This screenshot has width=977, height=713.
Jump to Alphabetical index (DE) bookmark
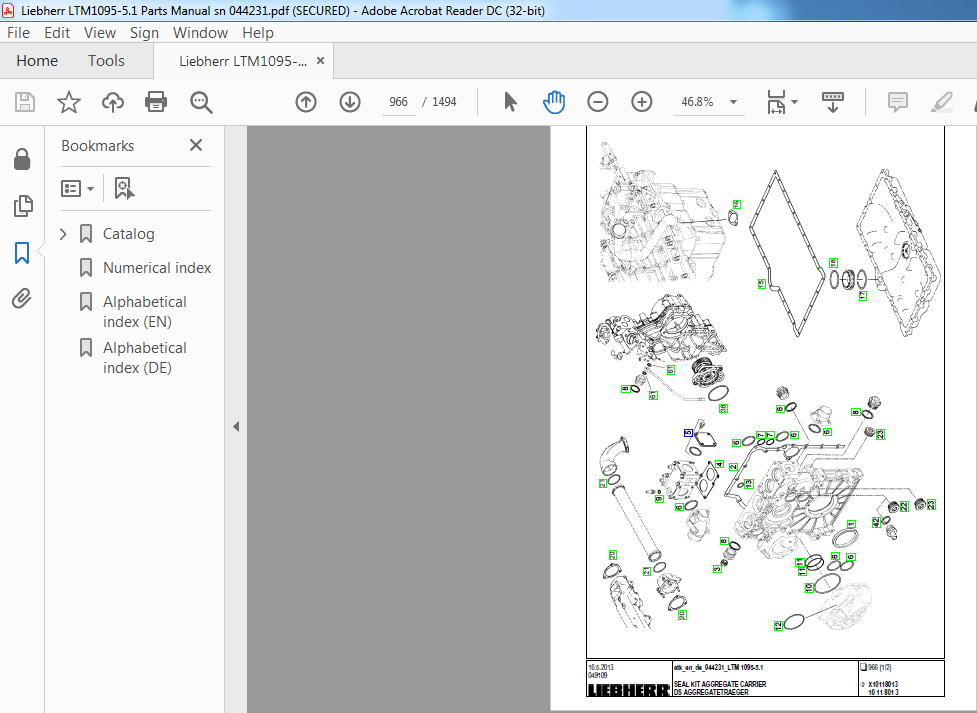click(145, 358)
